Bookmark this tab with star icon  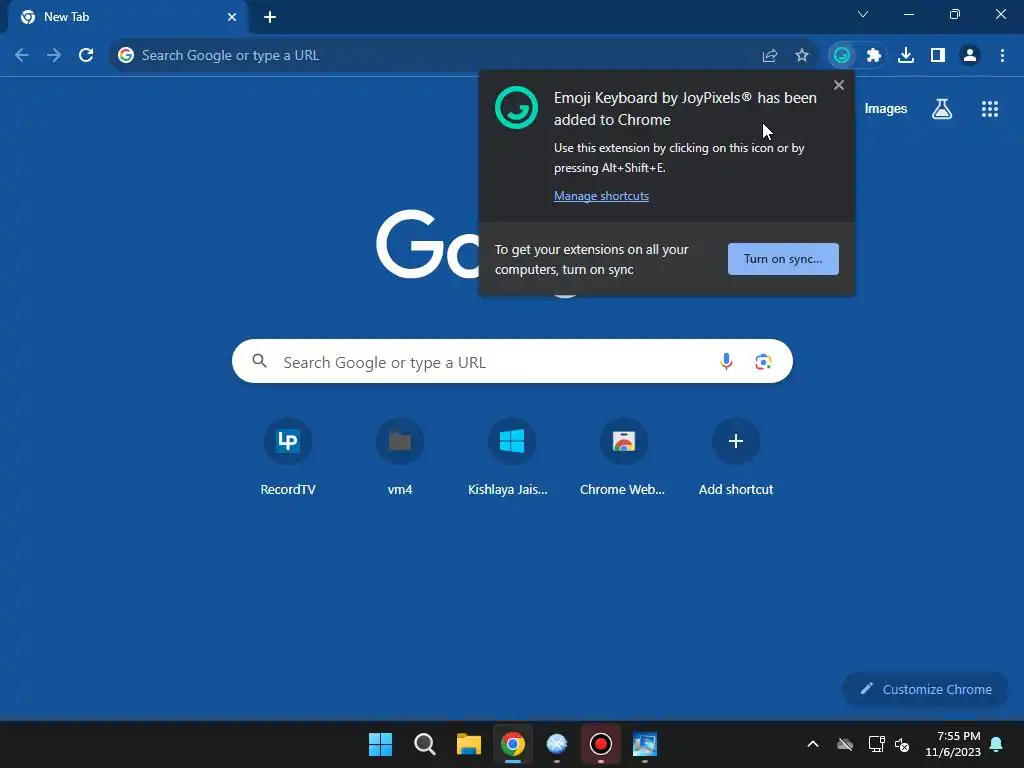[802, 56]
